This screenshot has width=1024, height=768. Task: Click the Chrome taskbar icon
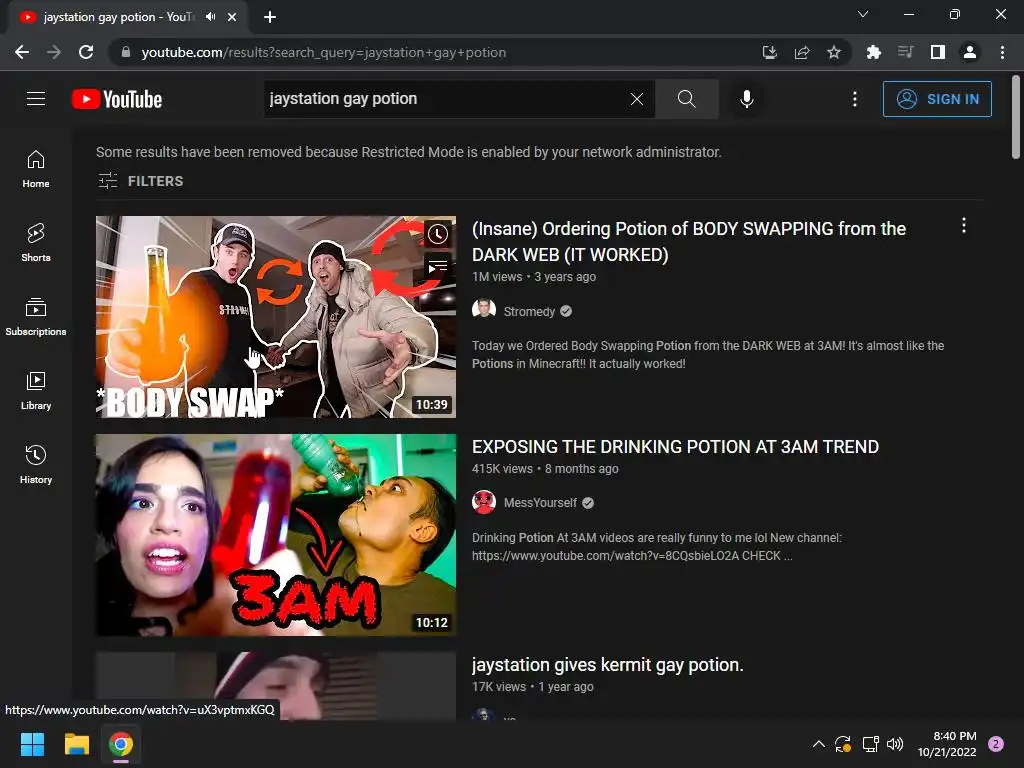click(x=121, y=744)
